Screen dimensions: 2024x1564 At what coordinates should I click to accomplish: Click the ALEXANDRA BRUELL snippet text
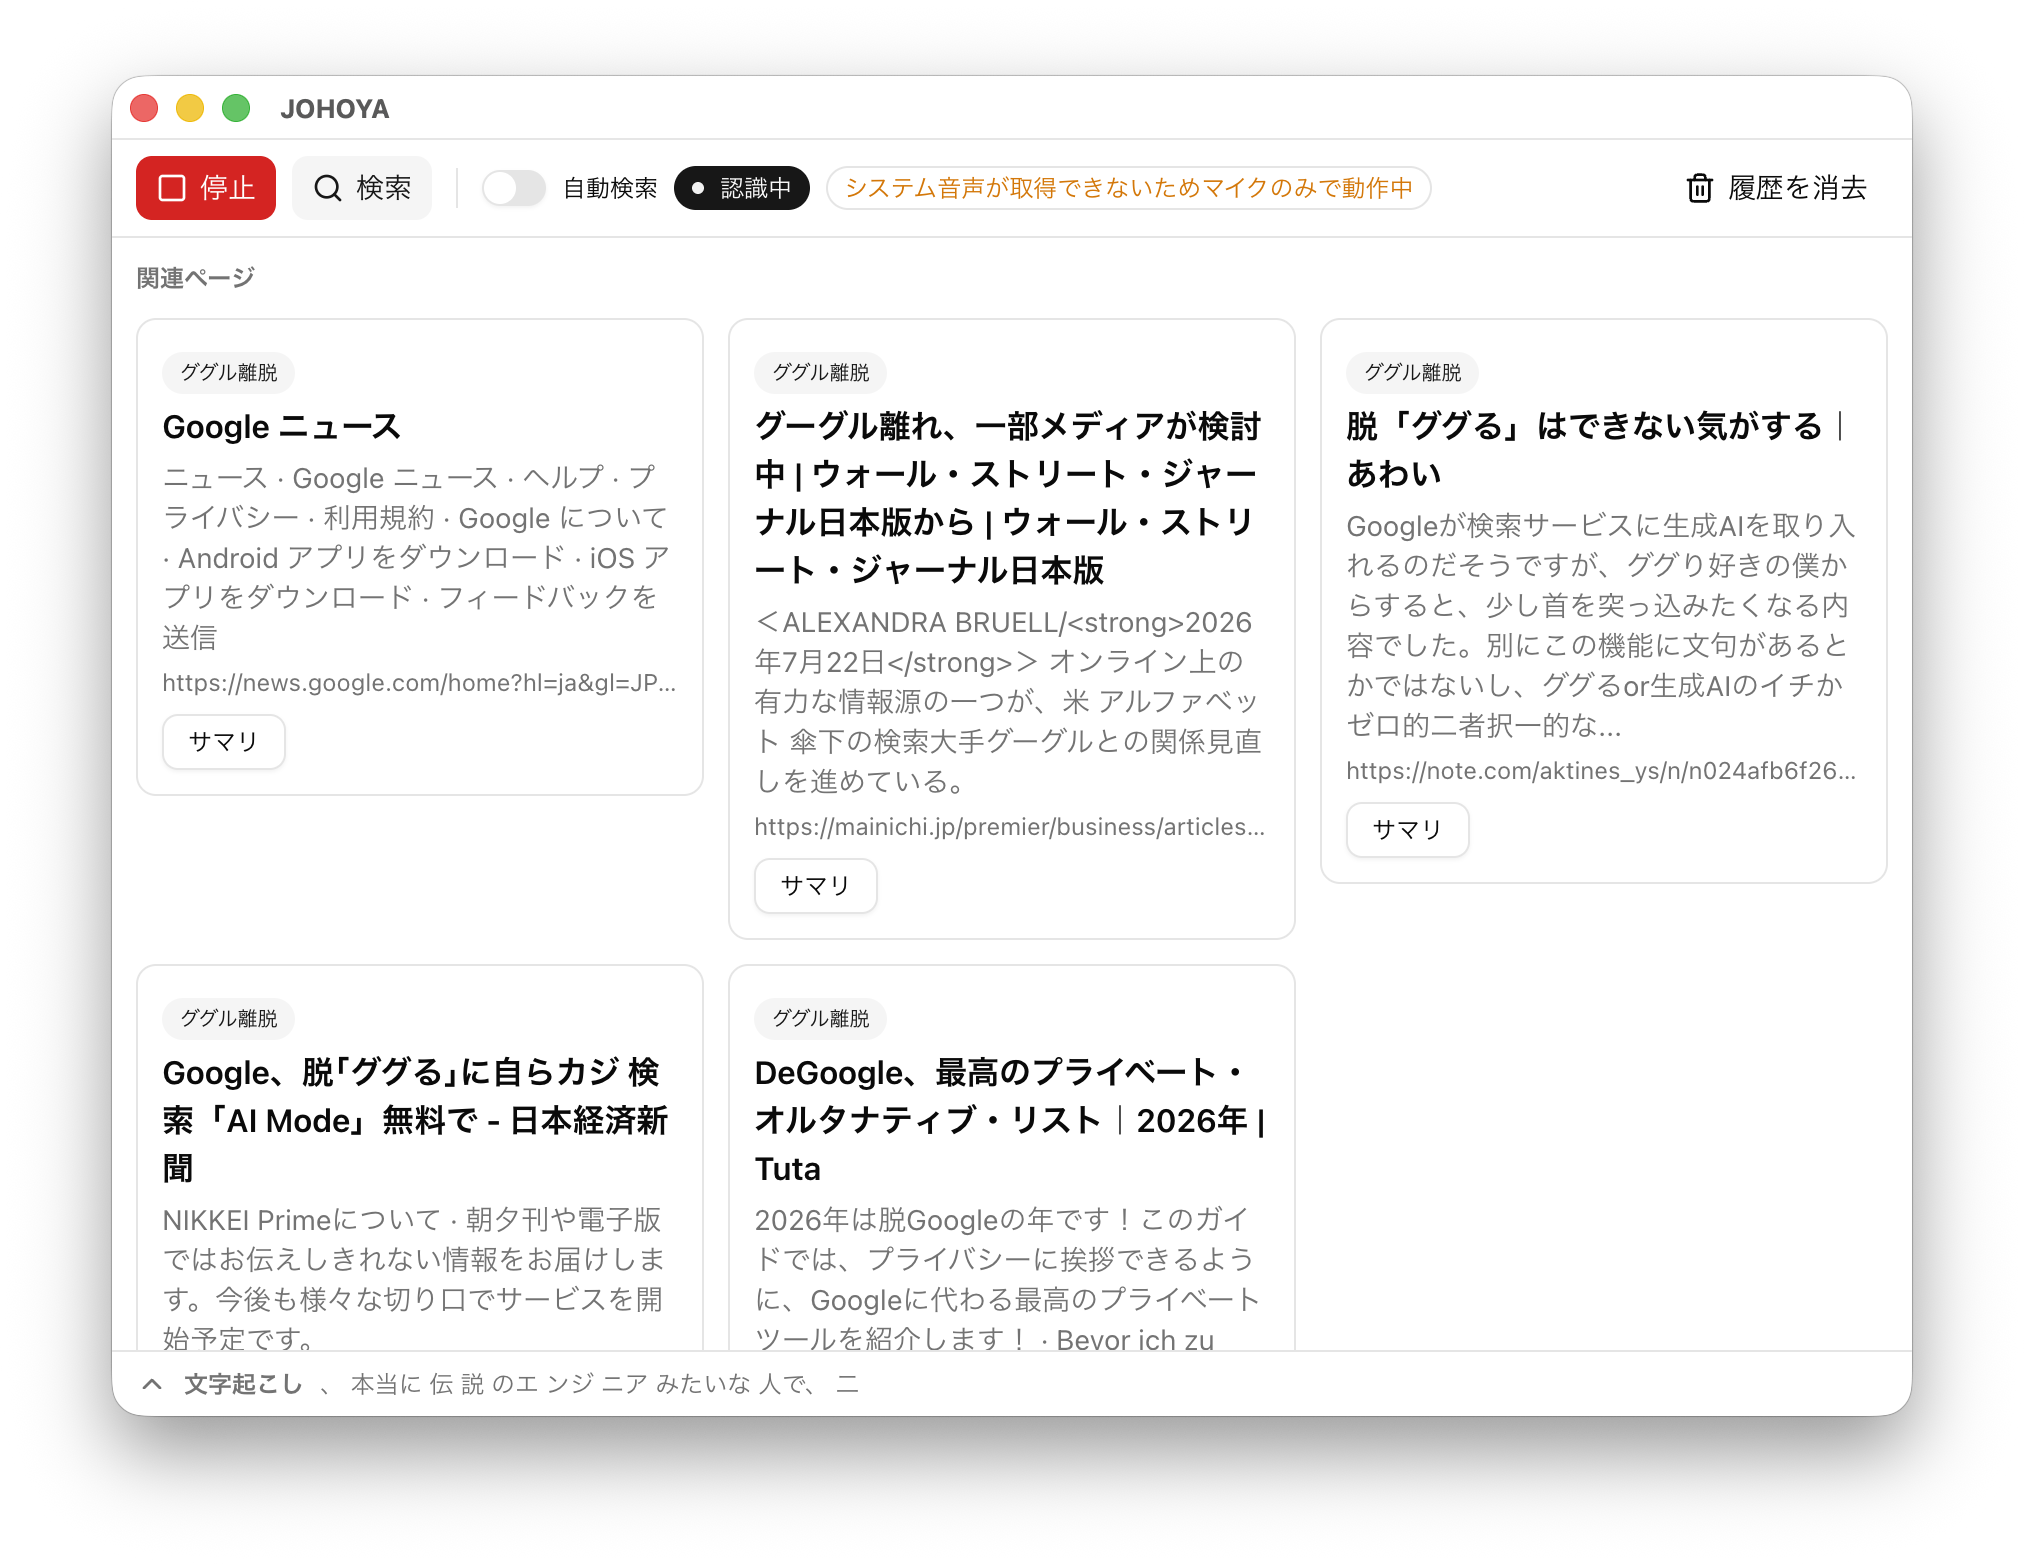tap(1008, 702)
